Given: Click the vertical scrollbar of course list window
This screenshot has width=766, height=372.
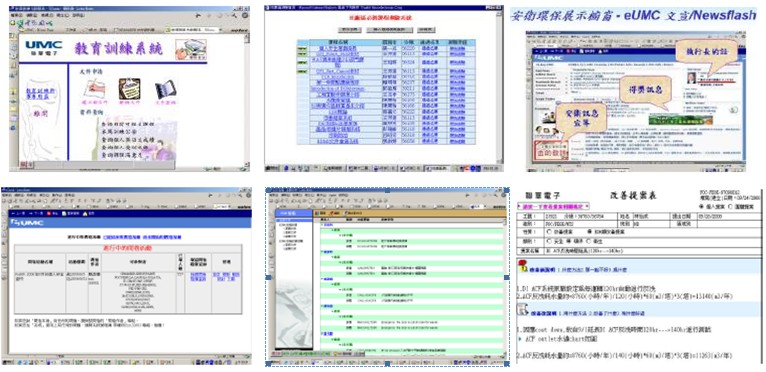Looking at the screenshot, I should click(x=499, y=87).
